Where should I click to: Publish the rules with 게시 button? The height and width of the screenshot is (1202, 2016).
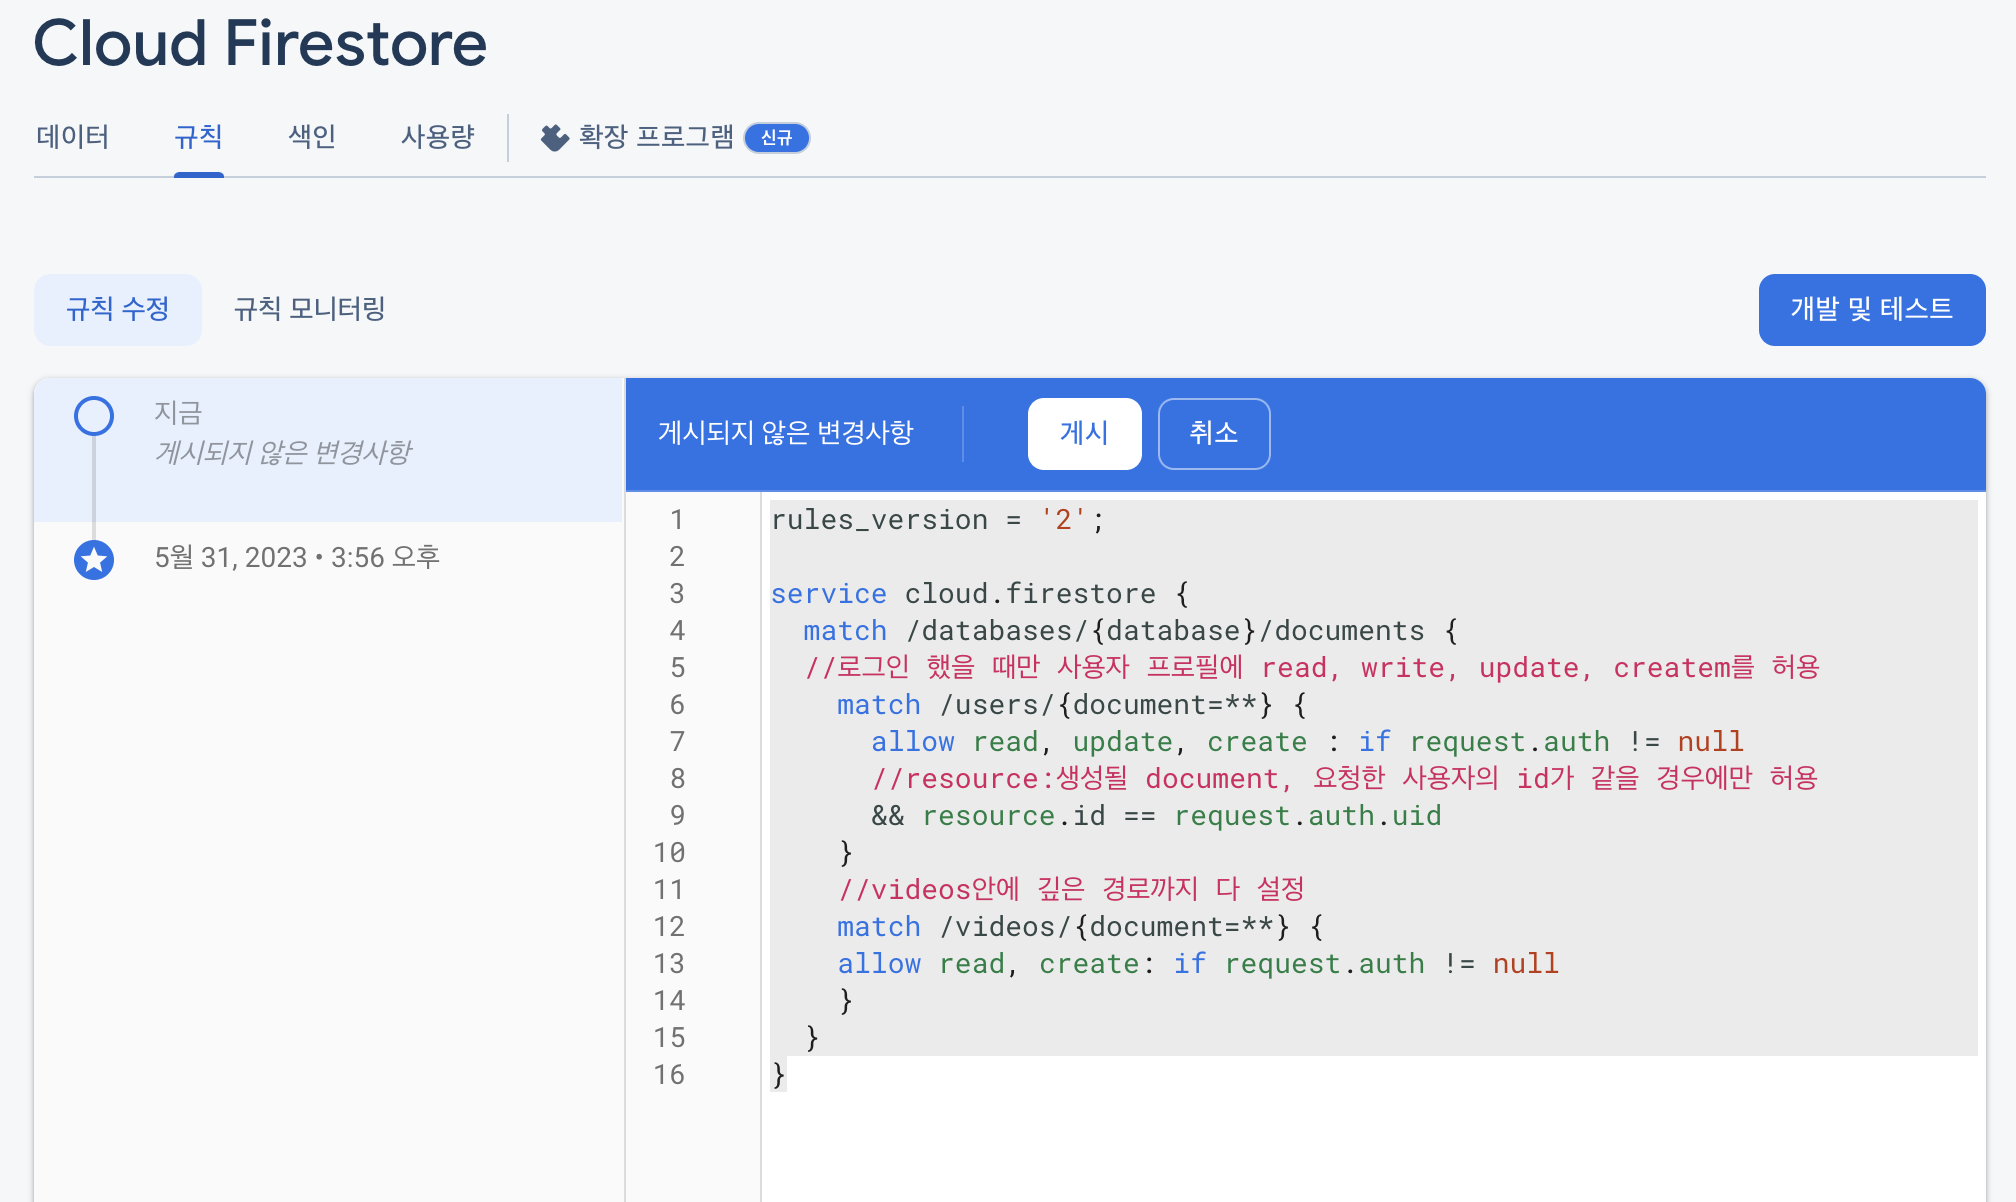point(1084,433)
